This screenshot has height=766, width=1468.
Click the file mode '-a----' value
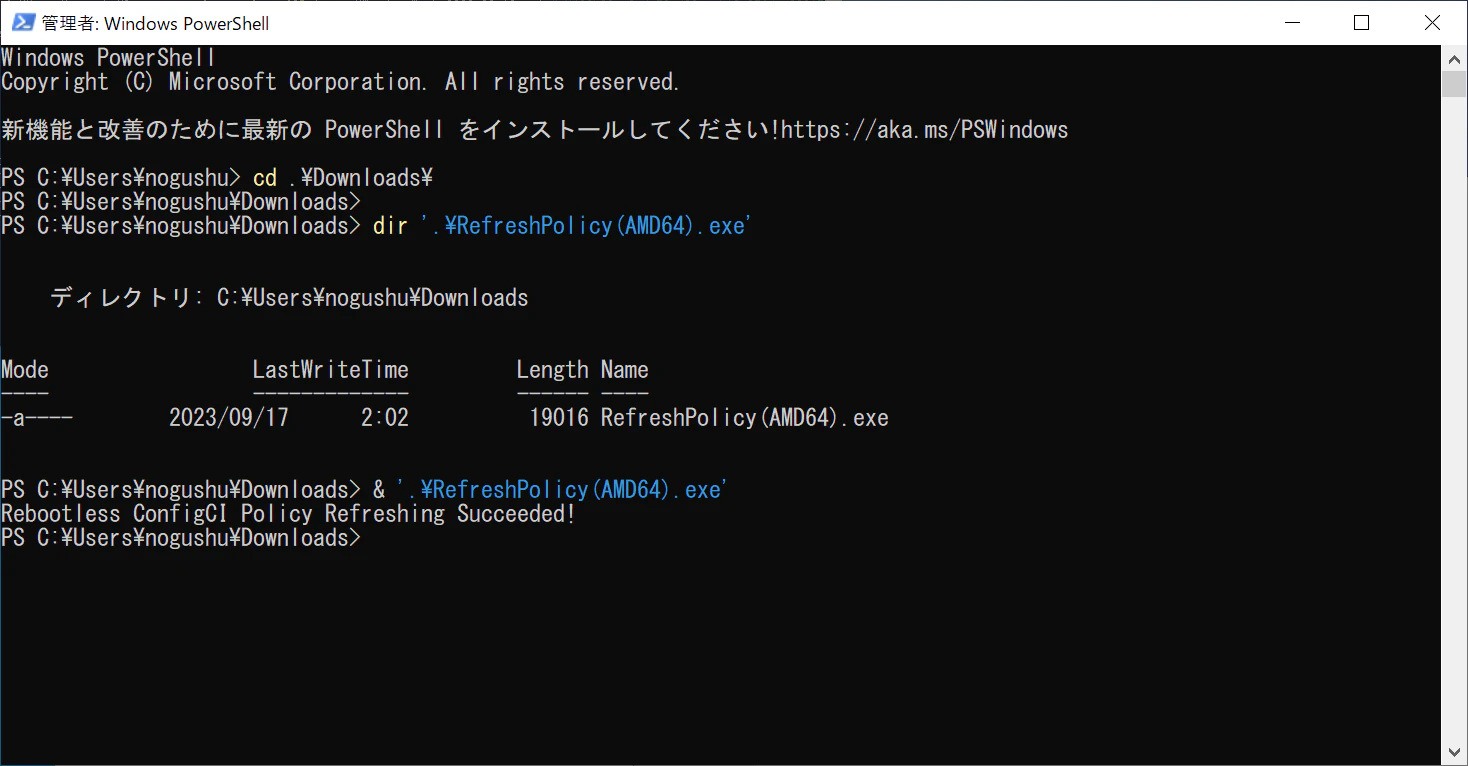click(x=37, y=418)
